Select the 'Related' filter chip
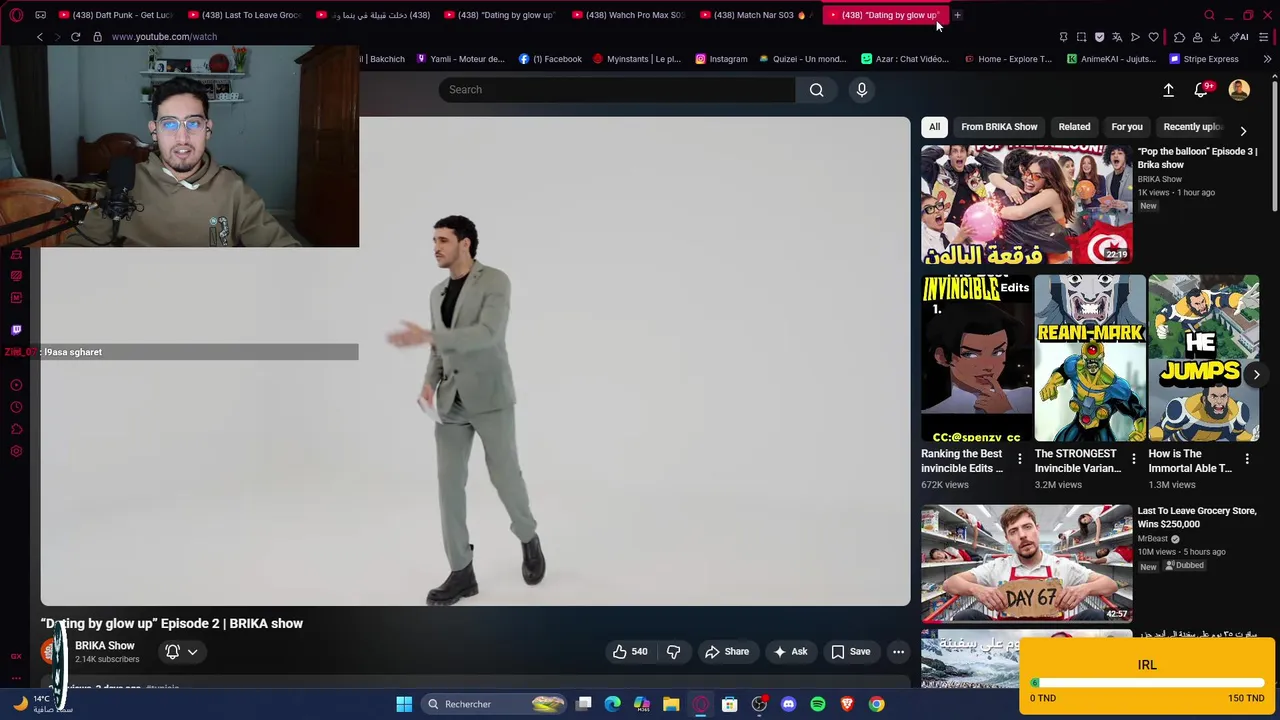 click(x=1074, y=127)
